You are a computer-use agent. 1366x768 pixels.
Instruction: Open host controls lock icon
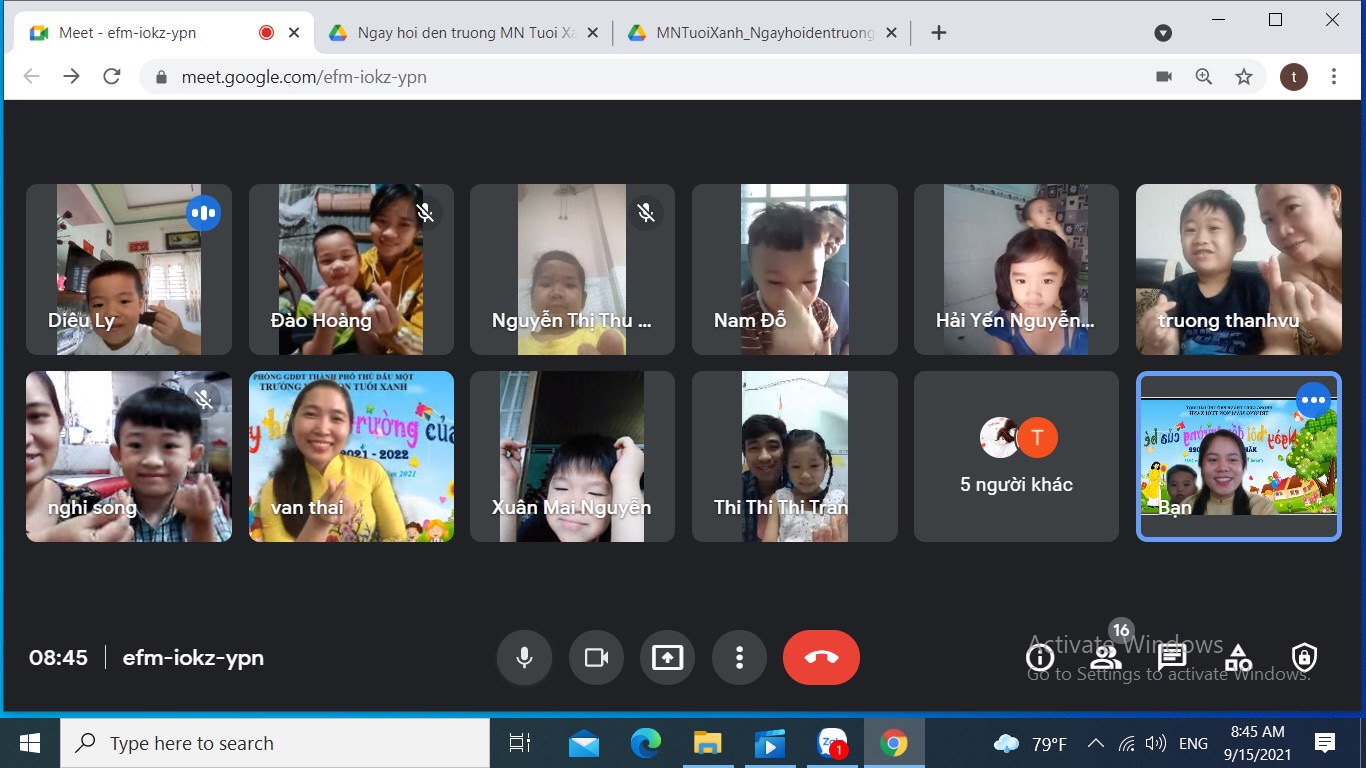click(x=1303, y=657)
